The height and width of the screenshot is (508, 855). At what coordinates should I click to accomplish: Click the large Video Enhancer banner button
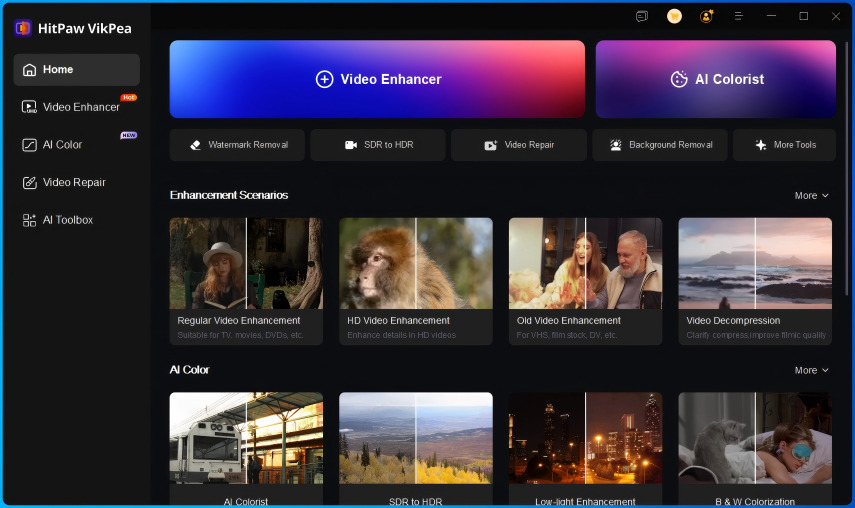(x=377, y=79)
